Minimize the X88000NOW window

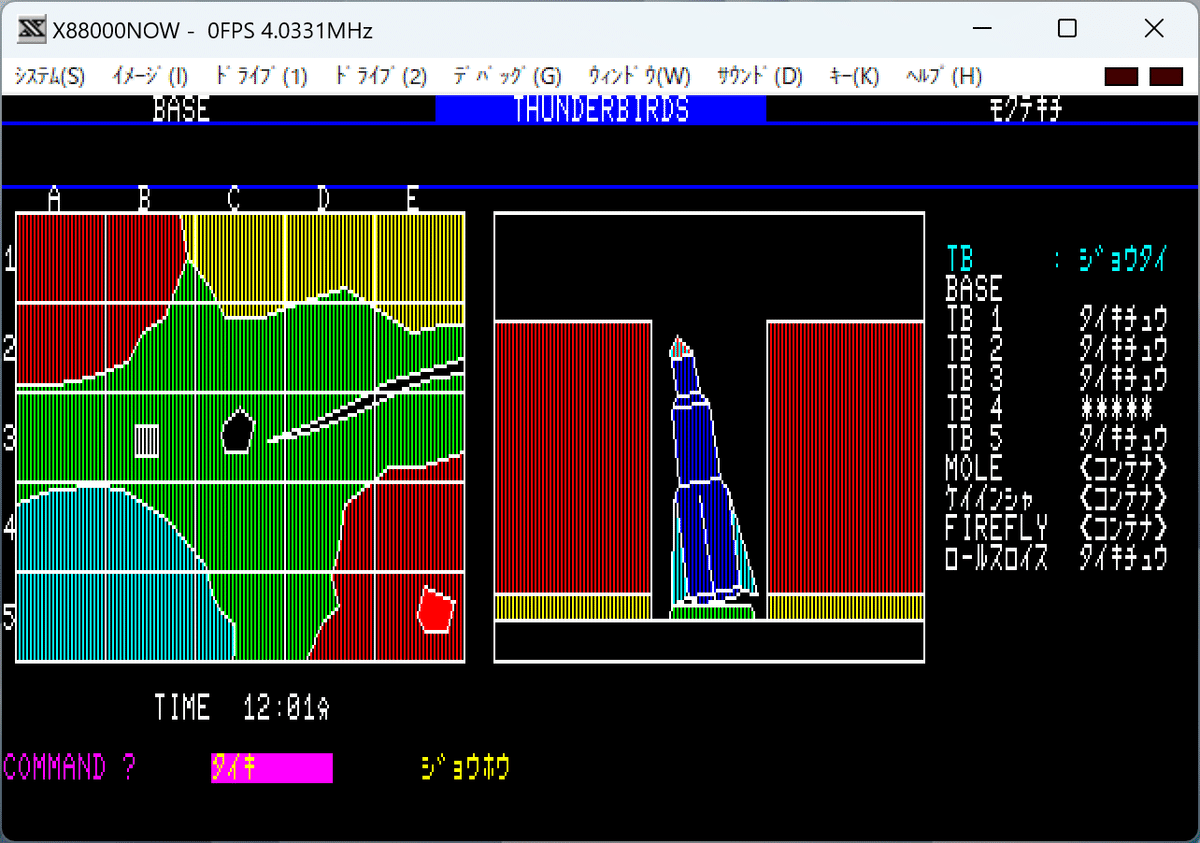point(982,30)
